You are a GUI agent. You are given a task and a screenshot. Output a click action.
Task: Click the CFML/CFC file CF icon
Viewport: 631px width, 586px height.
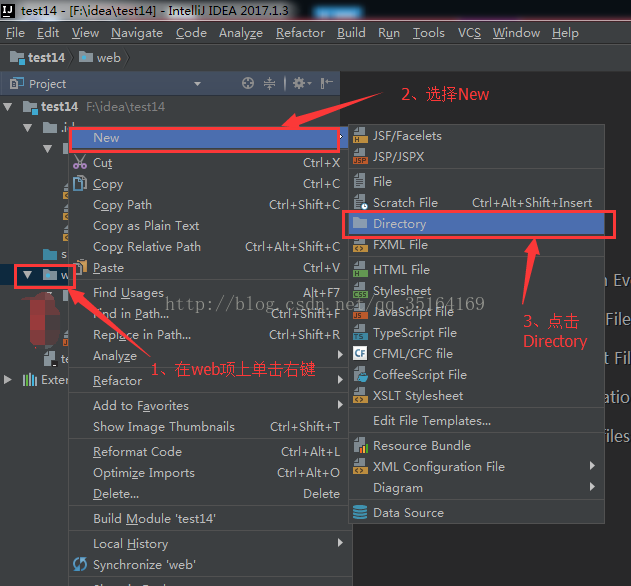tap(360, 353)
